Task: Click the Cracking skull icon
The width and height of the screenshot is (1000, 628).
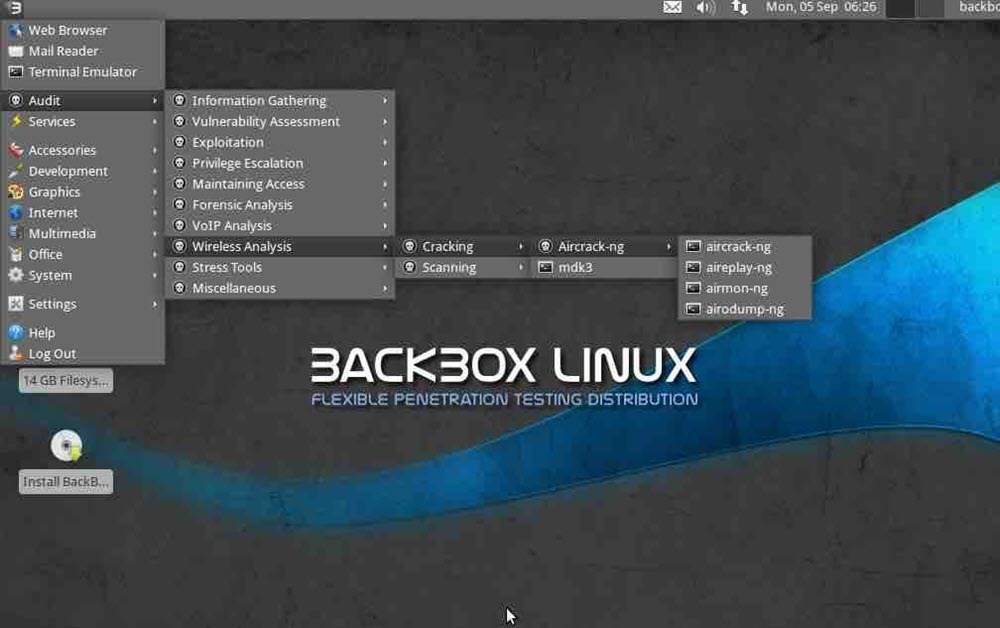Action: coord(410,246)
